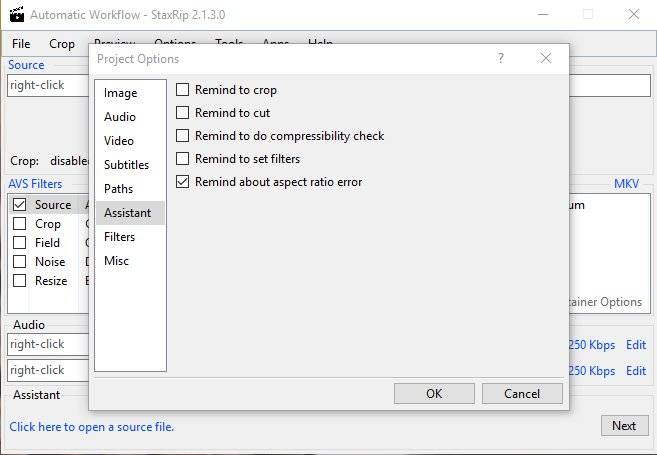Image resolution: width=657 pixels, height=455 pixels.
Task: Enable Remind to crop checkbox
Action: point(182,90)
